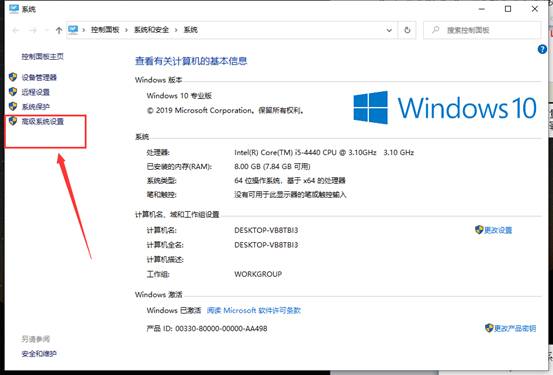The image size is (553, 375).
Task: Click product ID 00330-80000-00000-AA498
Action: coord(221,328)
